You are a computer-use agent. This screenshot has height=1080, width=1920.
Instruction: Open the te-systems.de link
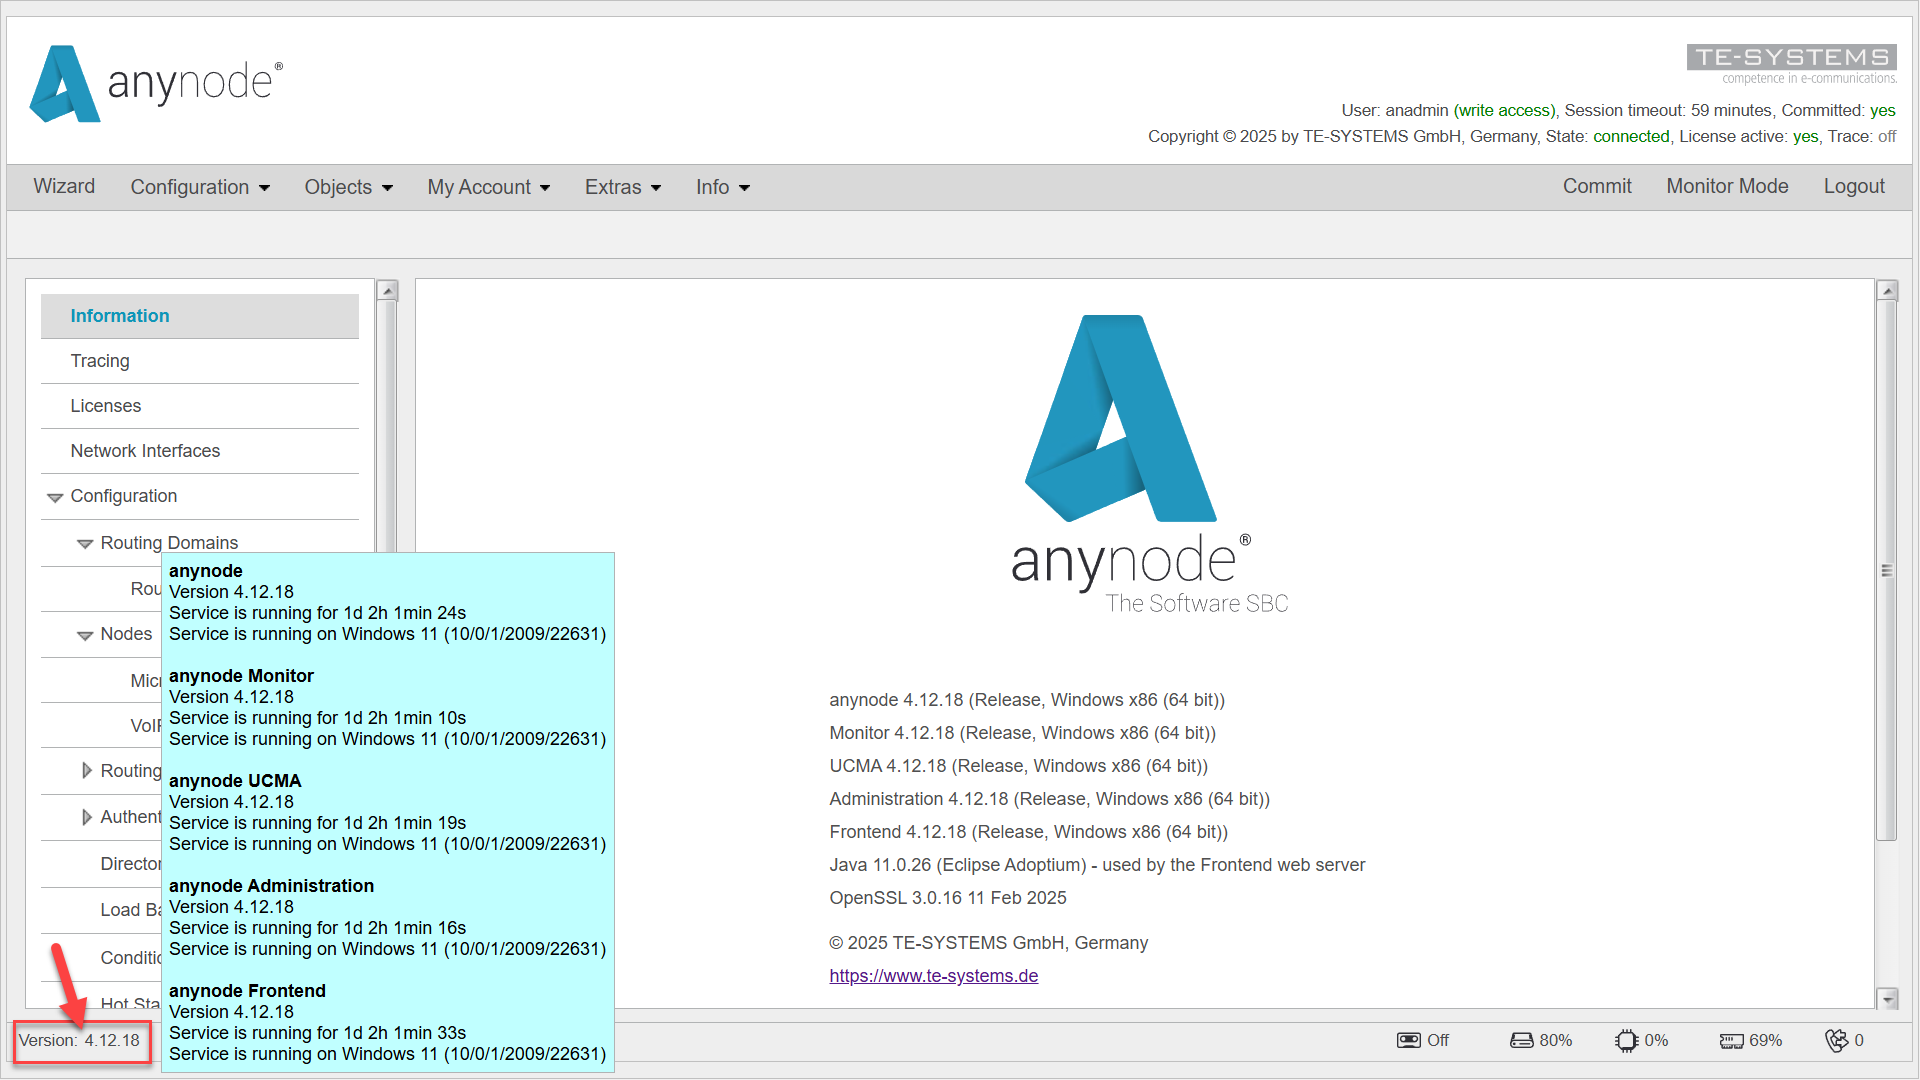point(933,975)
